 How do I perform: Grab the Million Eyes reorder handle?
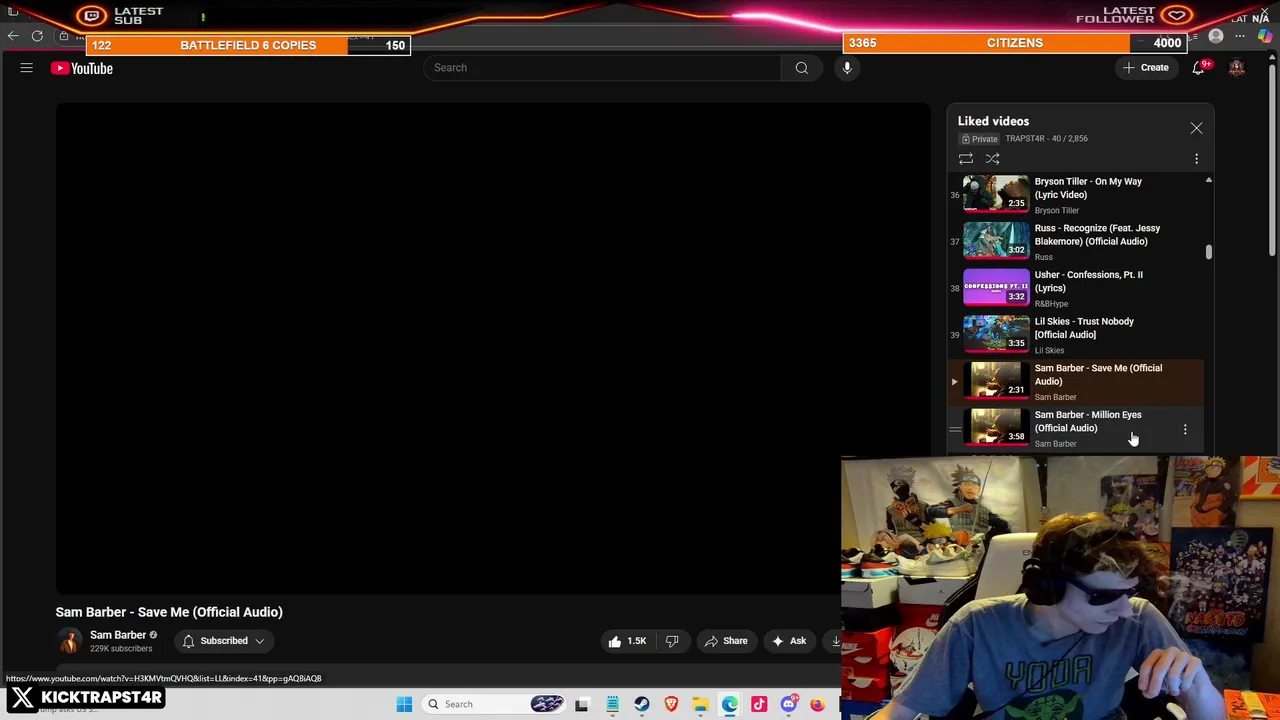[x=955, y=429]
